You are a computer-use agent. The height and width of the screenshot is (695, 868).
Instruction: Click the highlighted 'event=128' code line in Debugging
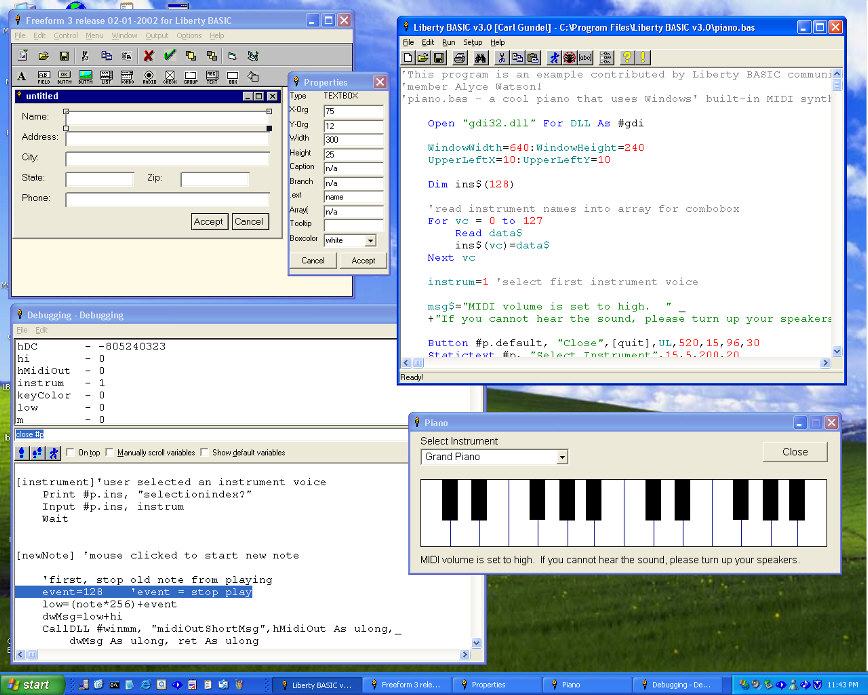pos(133,592)
